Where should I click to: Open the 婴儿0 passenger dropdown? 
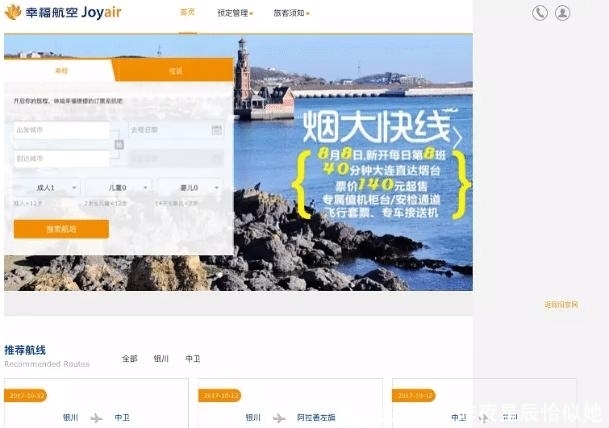pyautogui.click(x=190, y=188)
